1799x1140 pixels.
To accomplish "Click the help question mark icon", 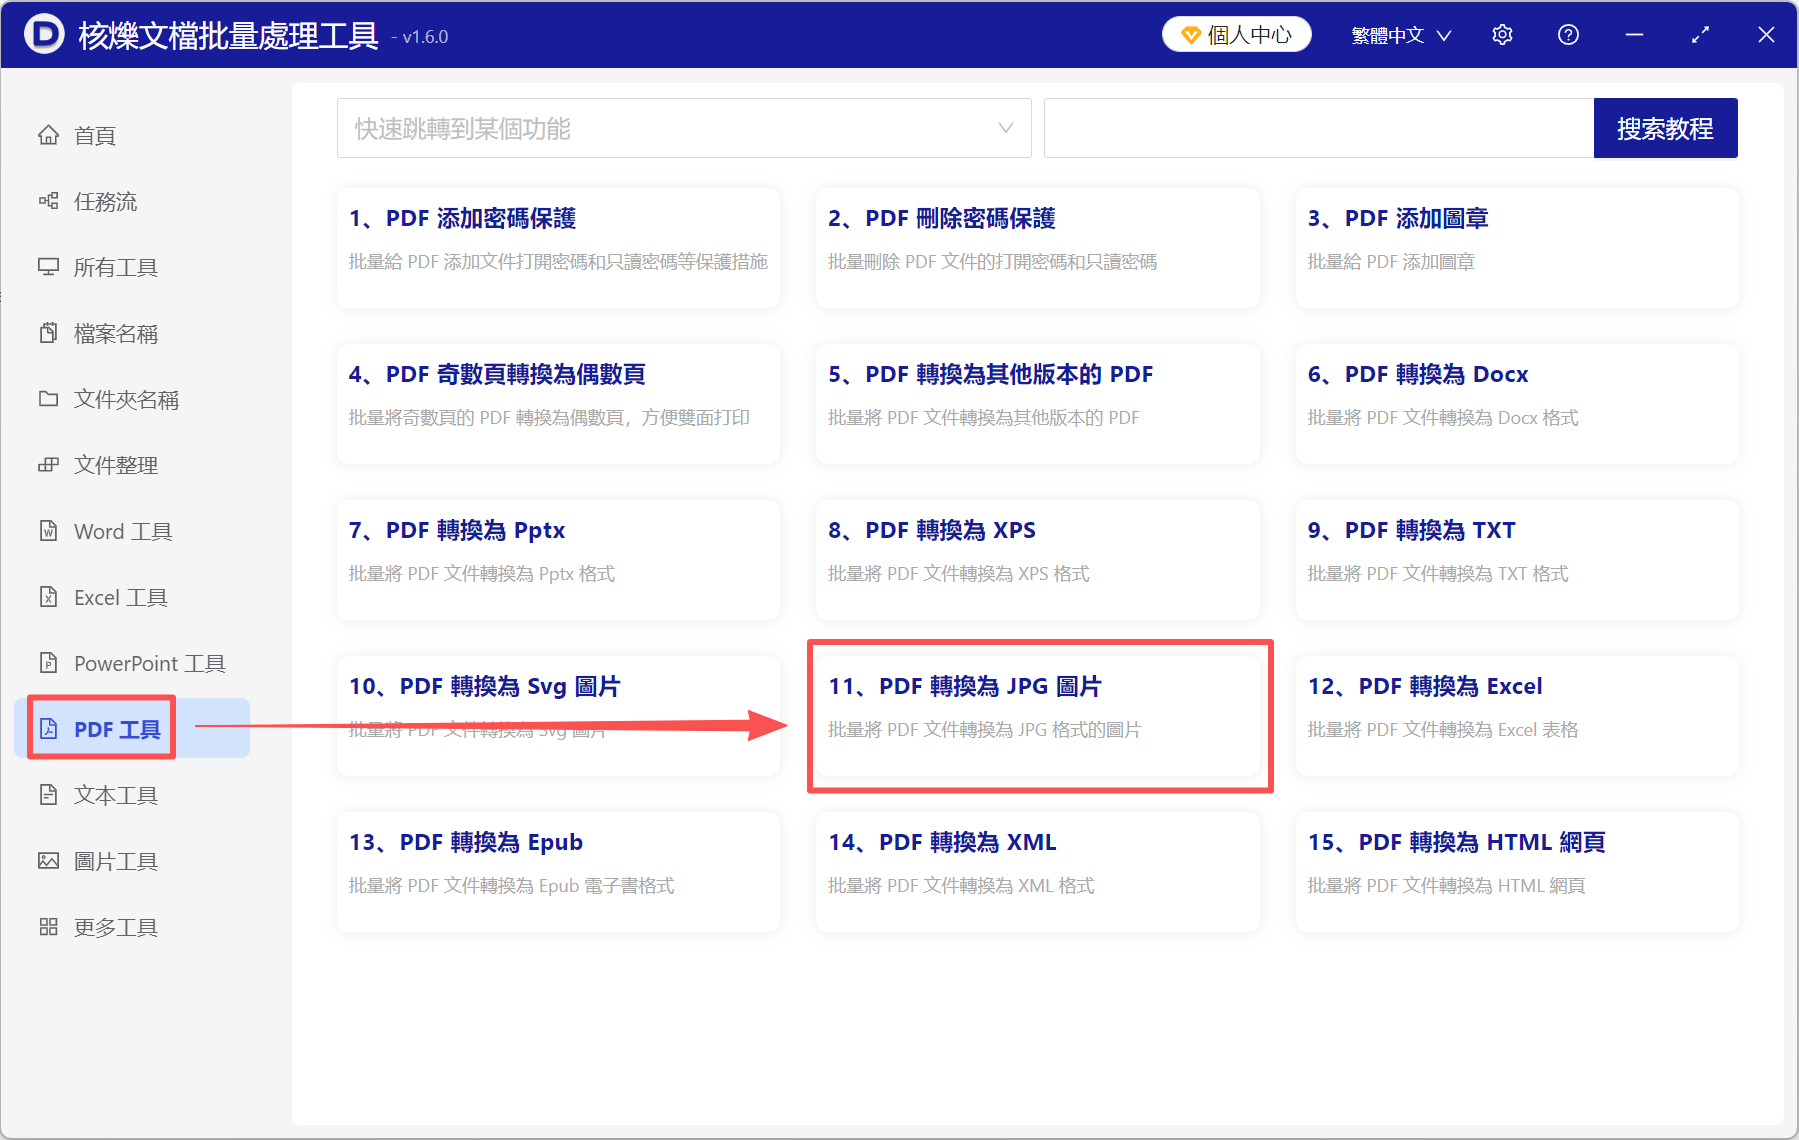I will [x=1567, y=34].
